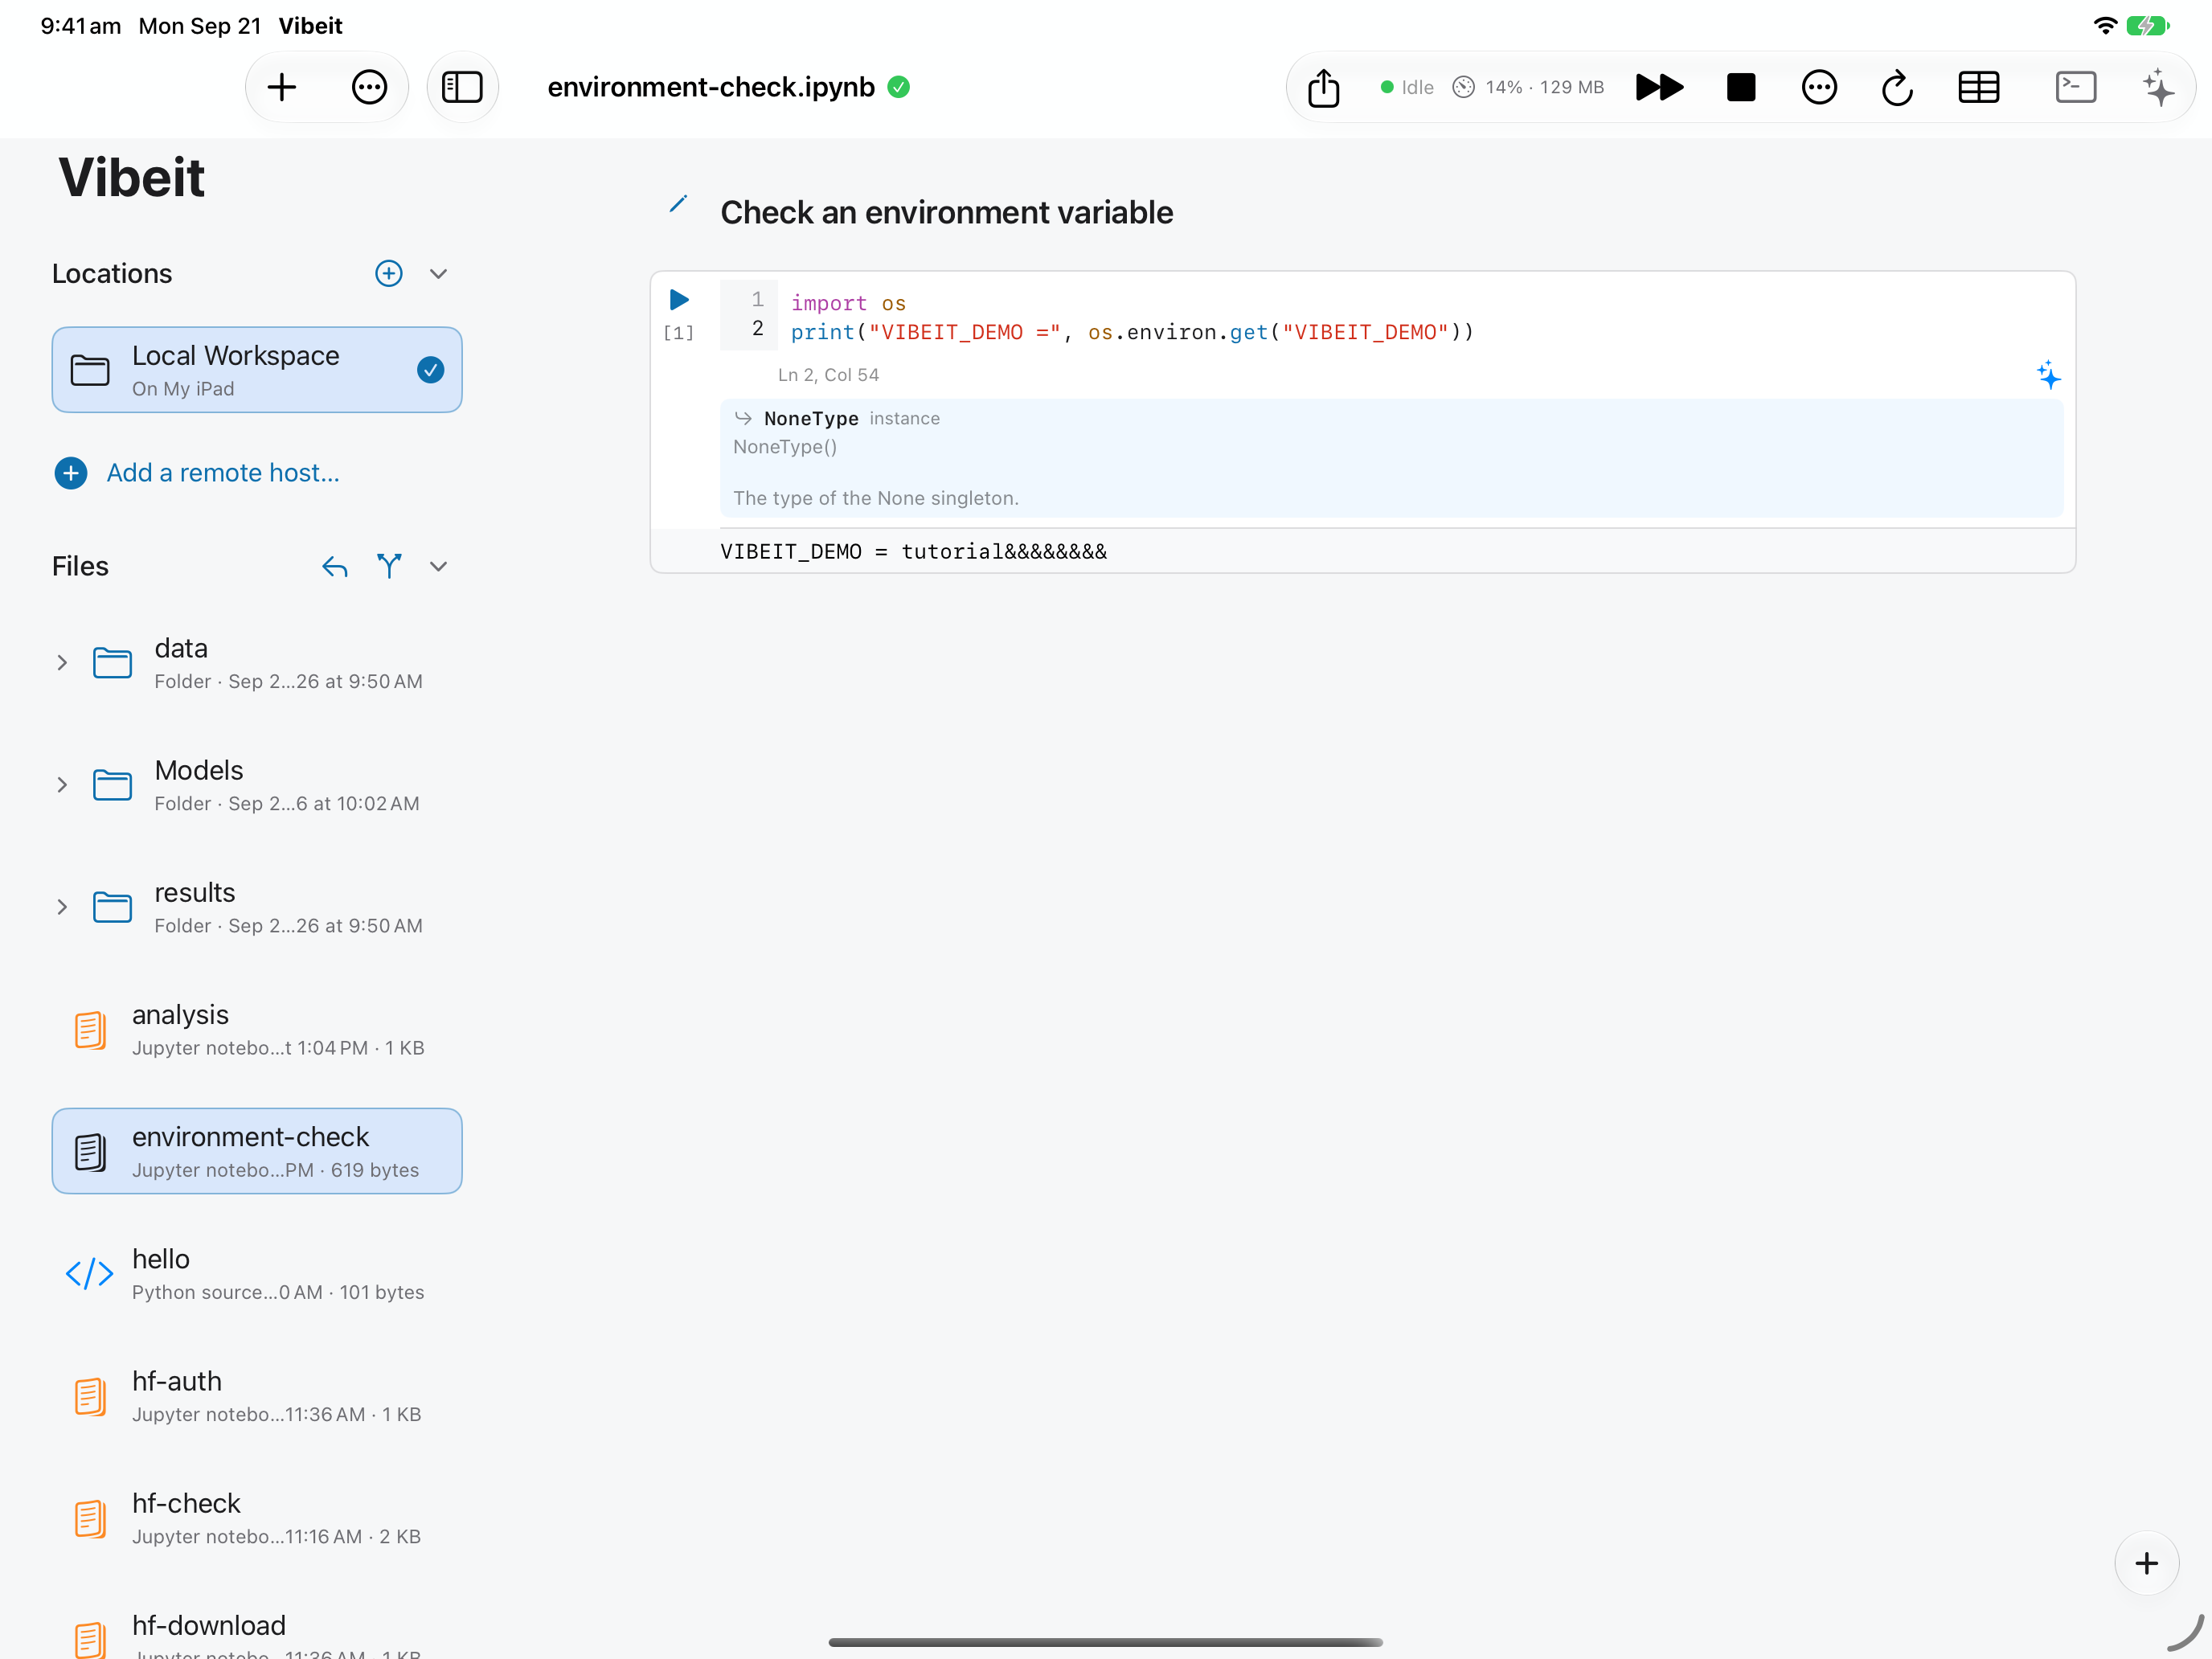Viewport: 2212px width, 1659px height.
Task: Select the environment-check notebook in Files
Action: tap(257, 1151)
